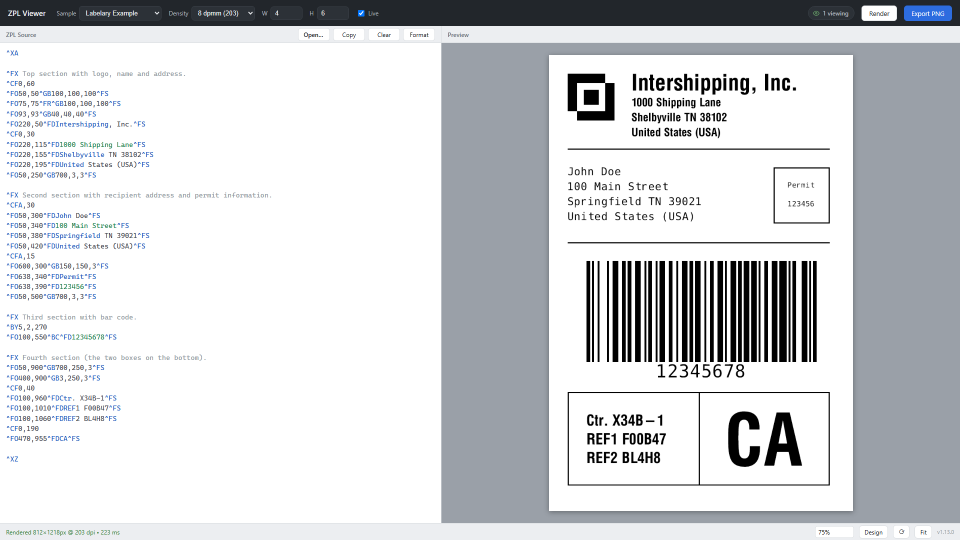Click the ZPL Viewer title
The image size is (960, 540).
(x=27, y=13)
